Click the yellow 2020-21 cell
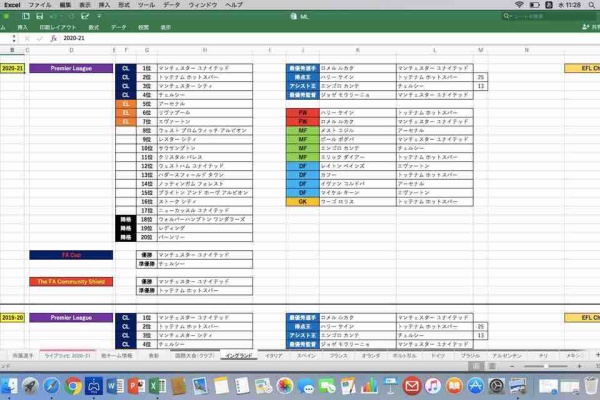The width and height of the screenshot is (600, 400). (x=13, y=68)
